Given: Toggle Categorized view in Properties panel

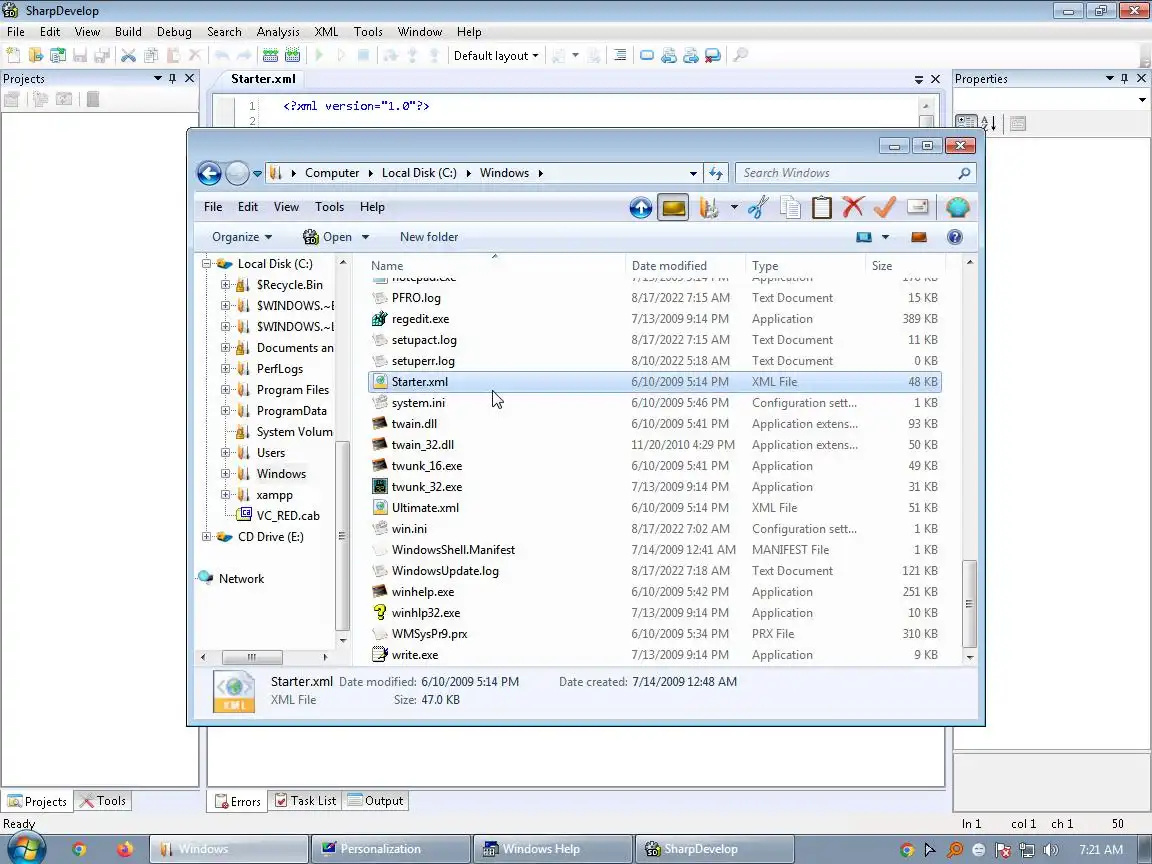Looking at the screenshot, I should pos(966,123).
